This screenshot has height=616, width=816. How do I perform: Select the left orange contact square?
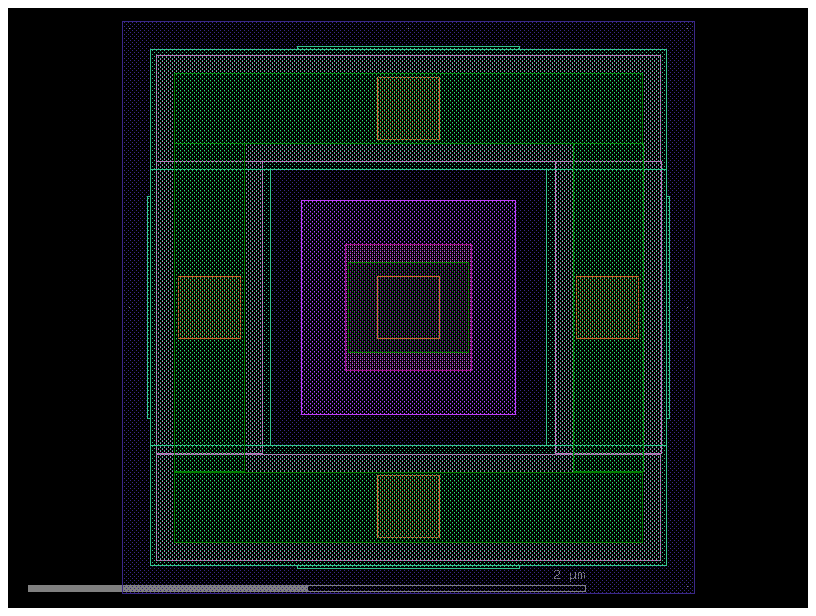(x=209, y=307)
